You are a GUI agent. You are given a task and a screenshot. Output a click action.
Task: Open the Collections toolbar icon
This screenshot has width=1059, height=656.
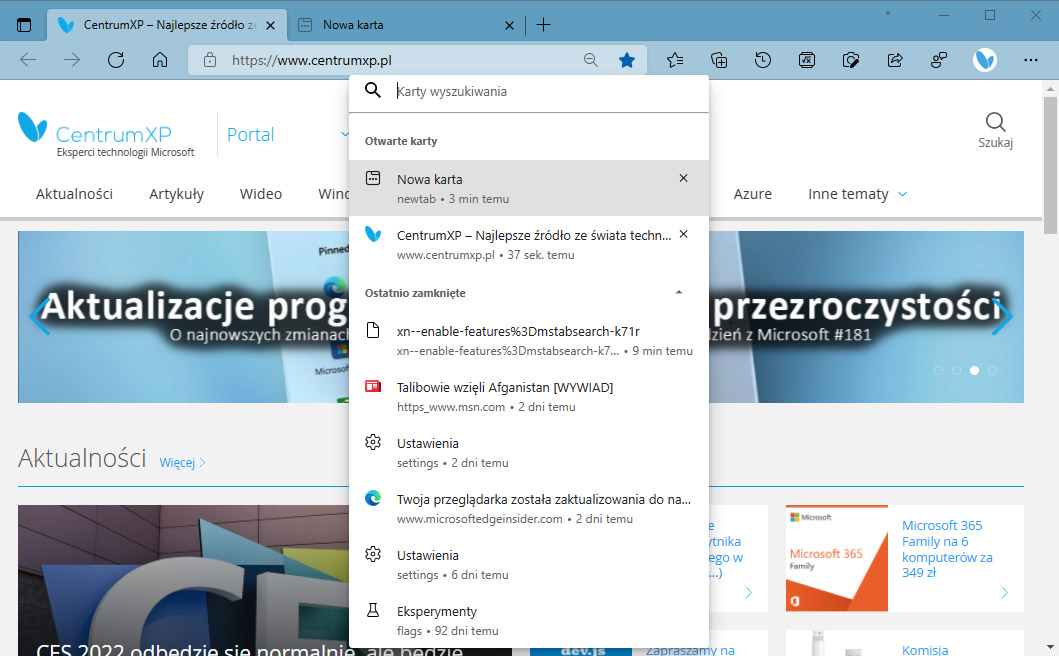pos(719,60)
